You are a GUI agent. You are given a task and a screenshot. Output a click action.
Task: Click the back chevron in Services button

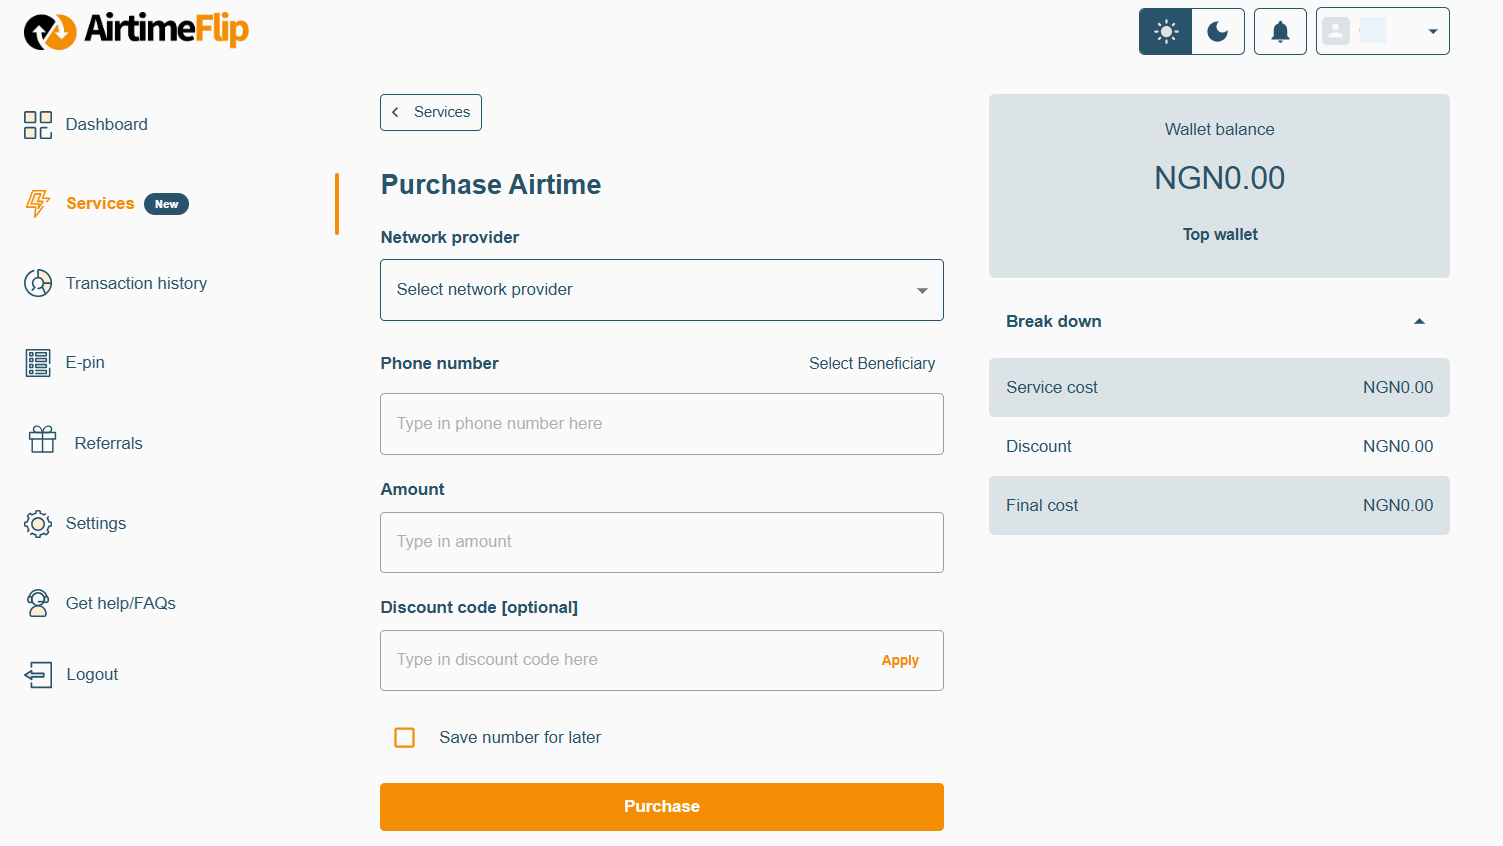click(x=396, y=112)
